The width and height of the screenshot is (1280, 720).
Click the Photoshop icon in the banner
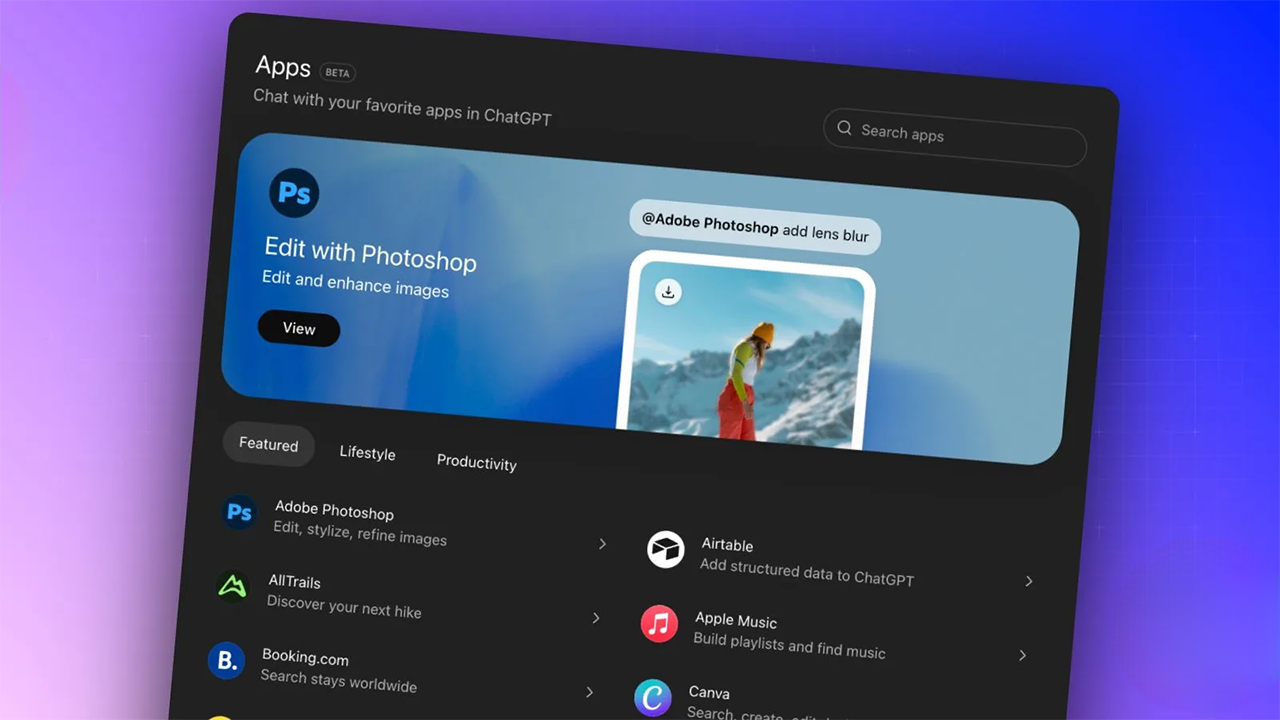(x=294, y=192)
